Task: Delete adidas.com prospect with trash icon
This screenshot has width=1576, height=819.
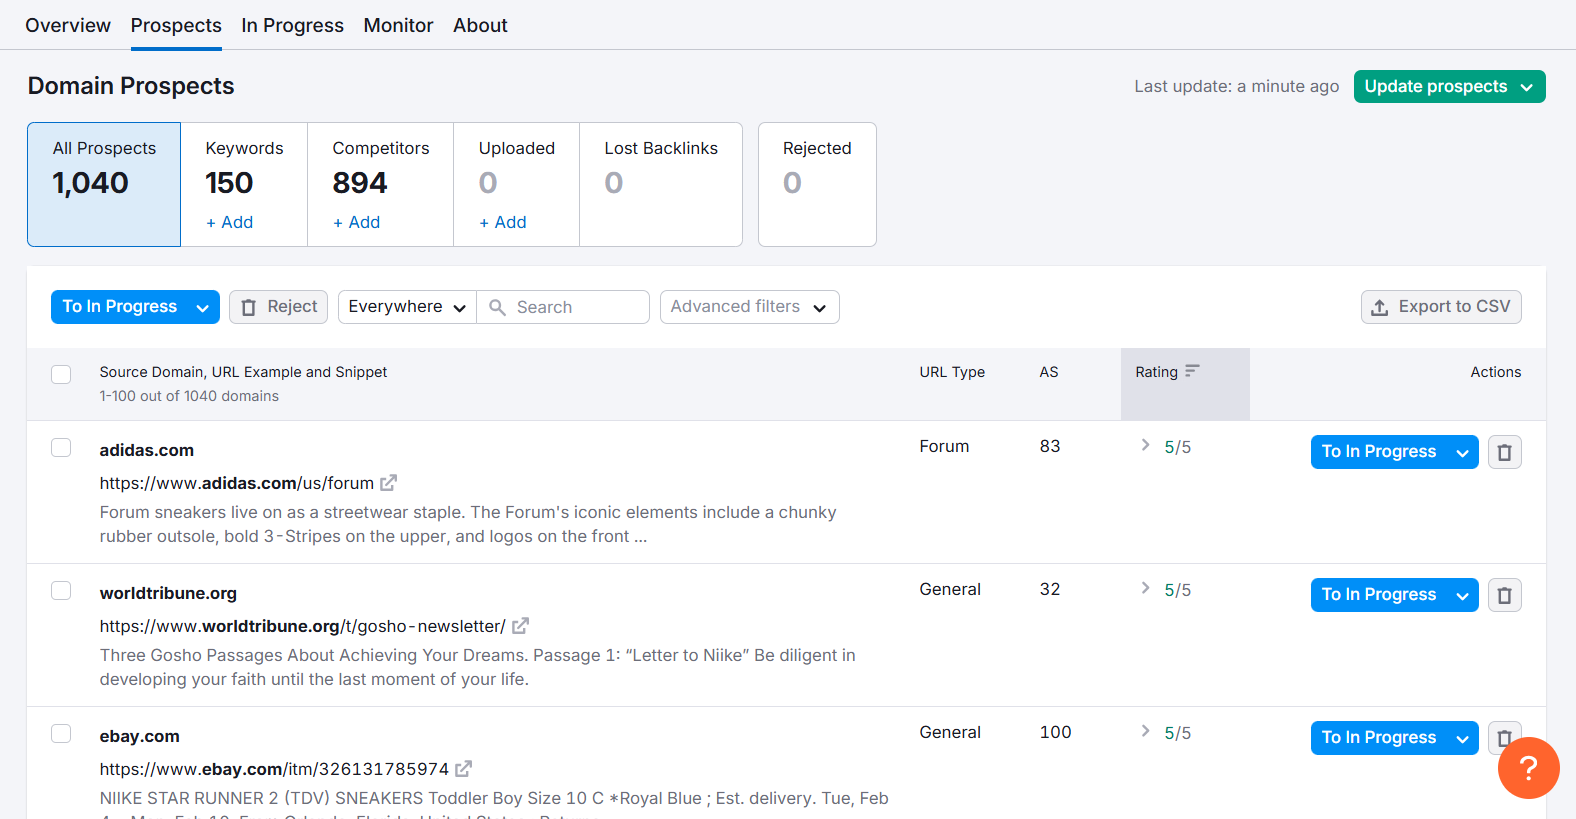Action: [x=1504, y=452]
